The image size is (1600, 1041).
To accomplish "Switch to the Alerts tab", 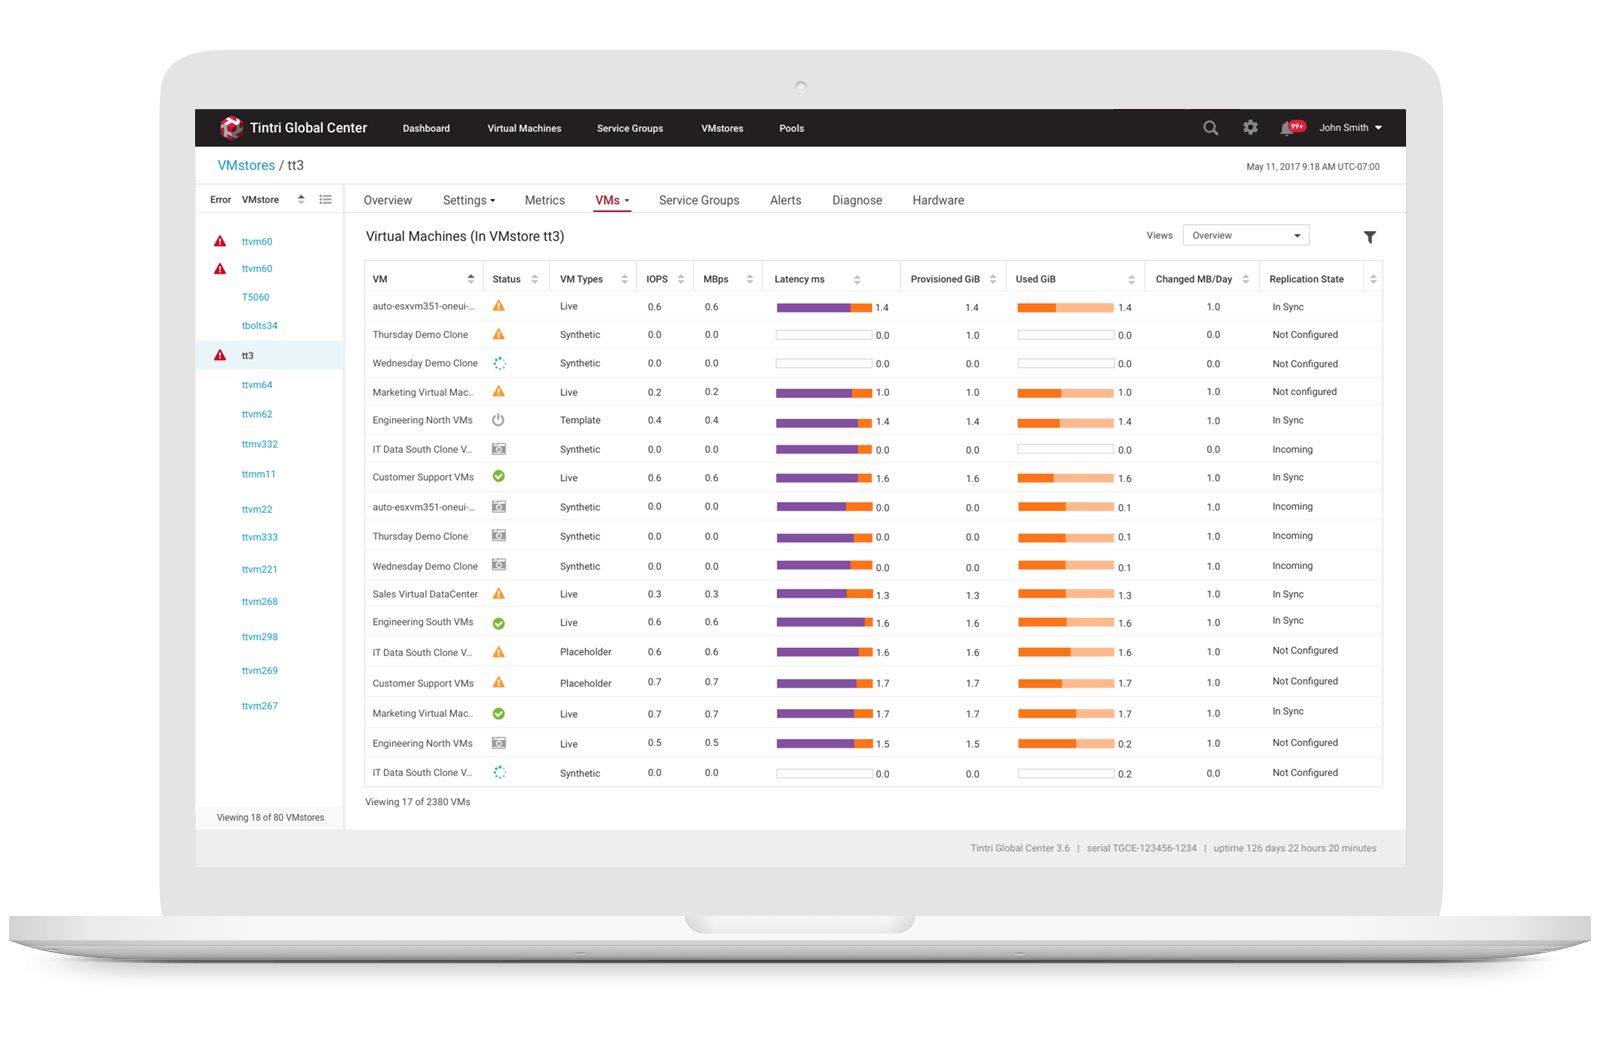I will pos(786,200).
